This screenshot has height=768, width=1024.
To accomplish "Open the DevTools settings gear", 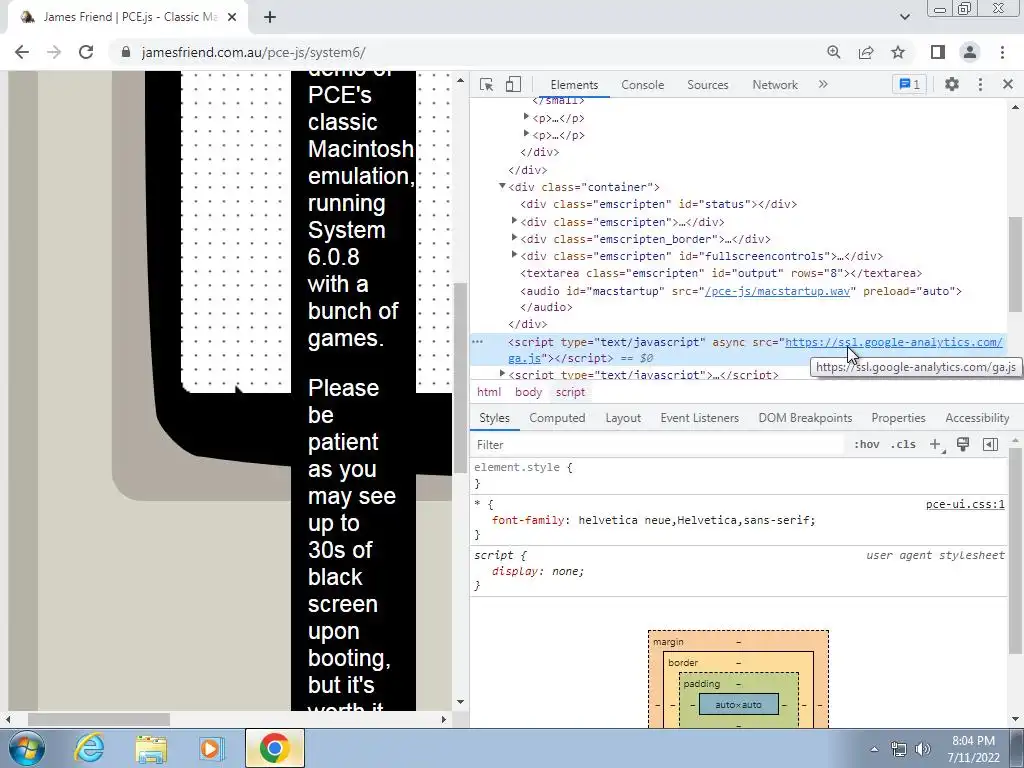I will (952, 84).
